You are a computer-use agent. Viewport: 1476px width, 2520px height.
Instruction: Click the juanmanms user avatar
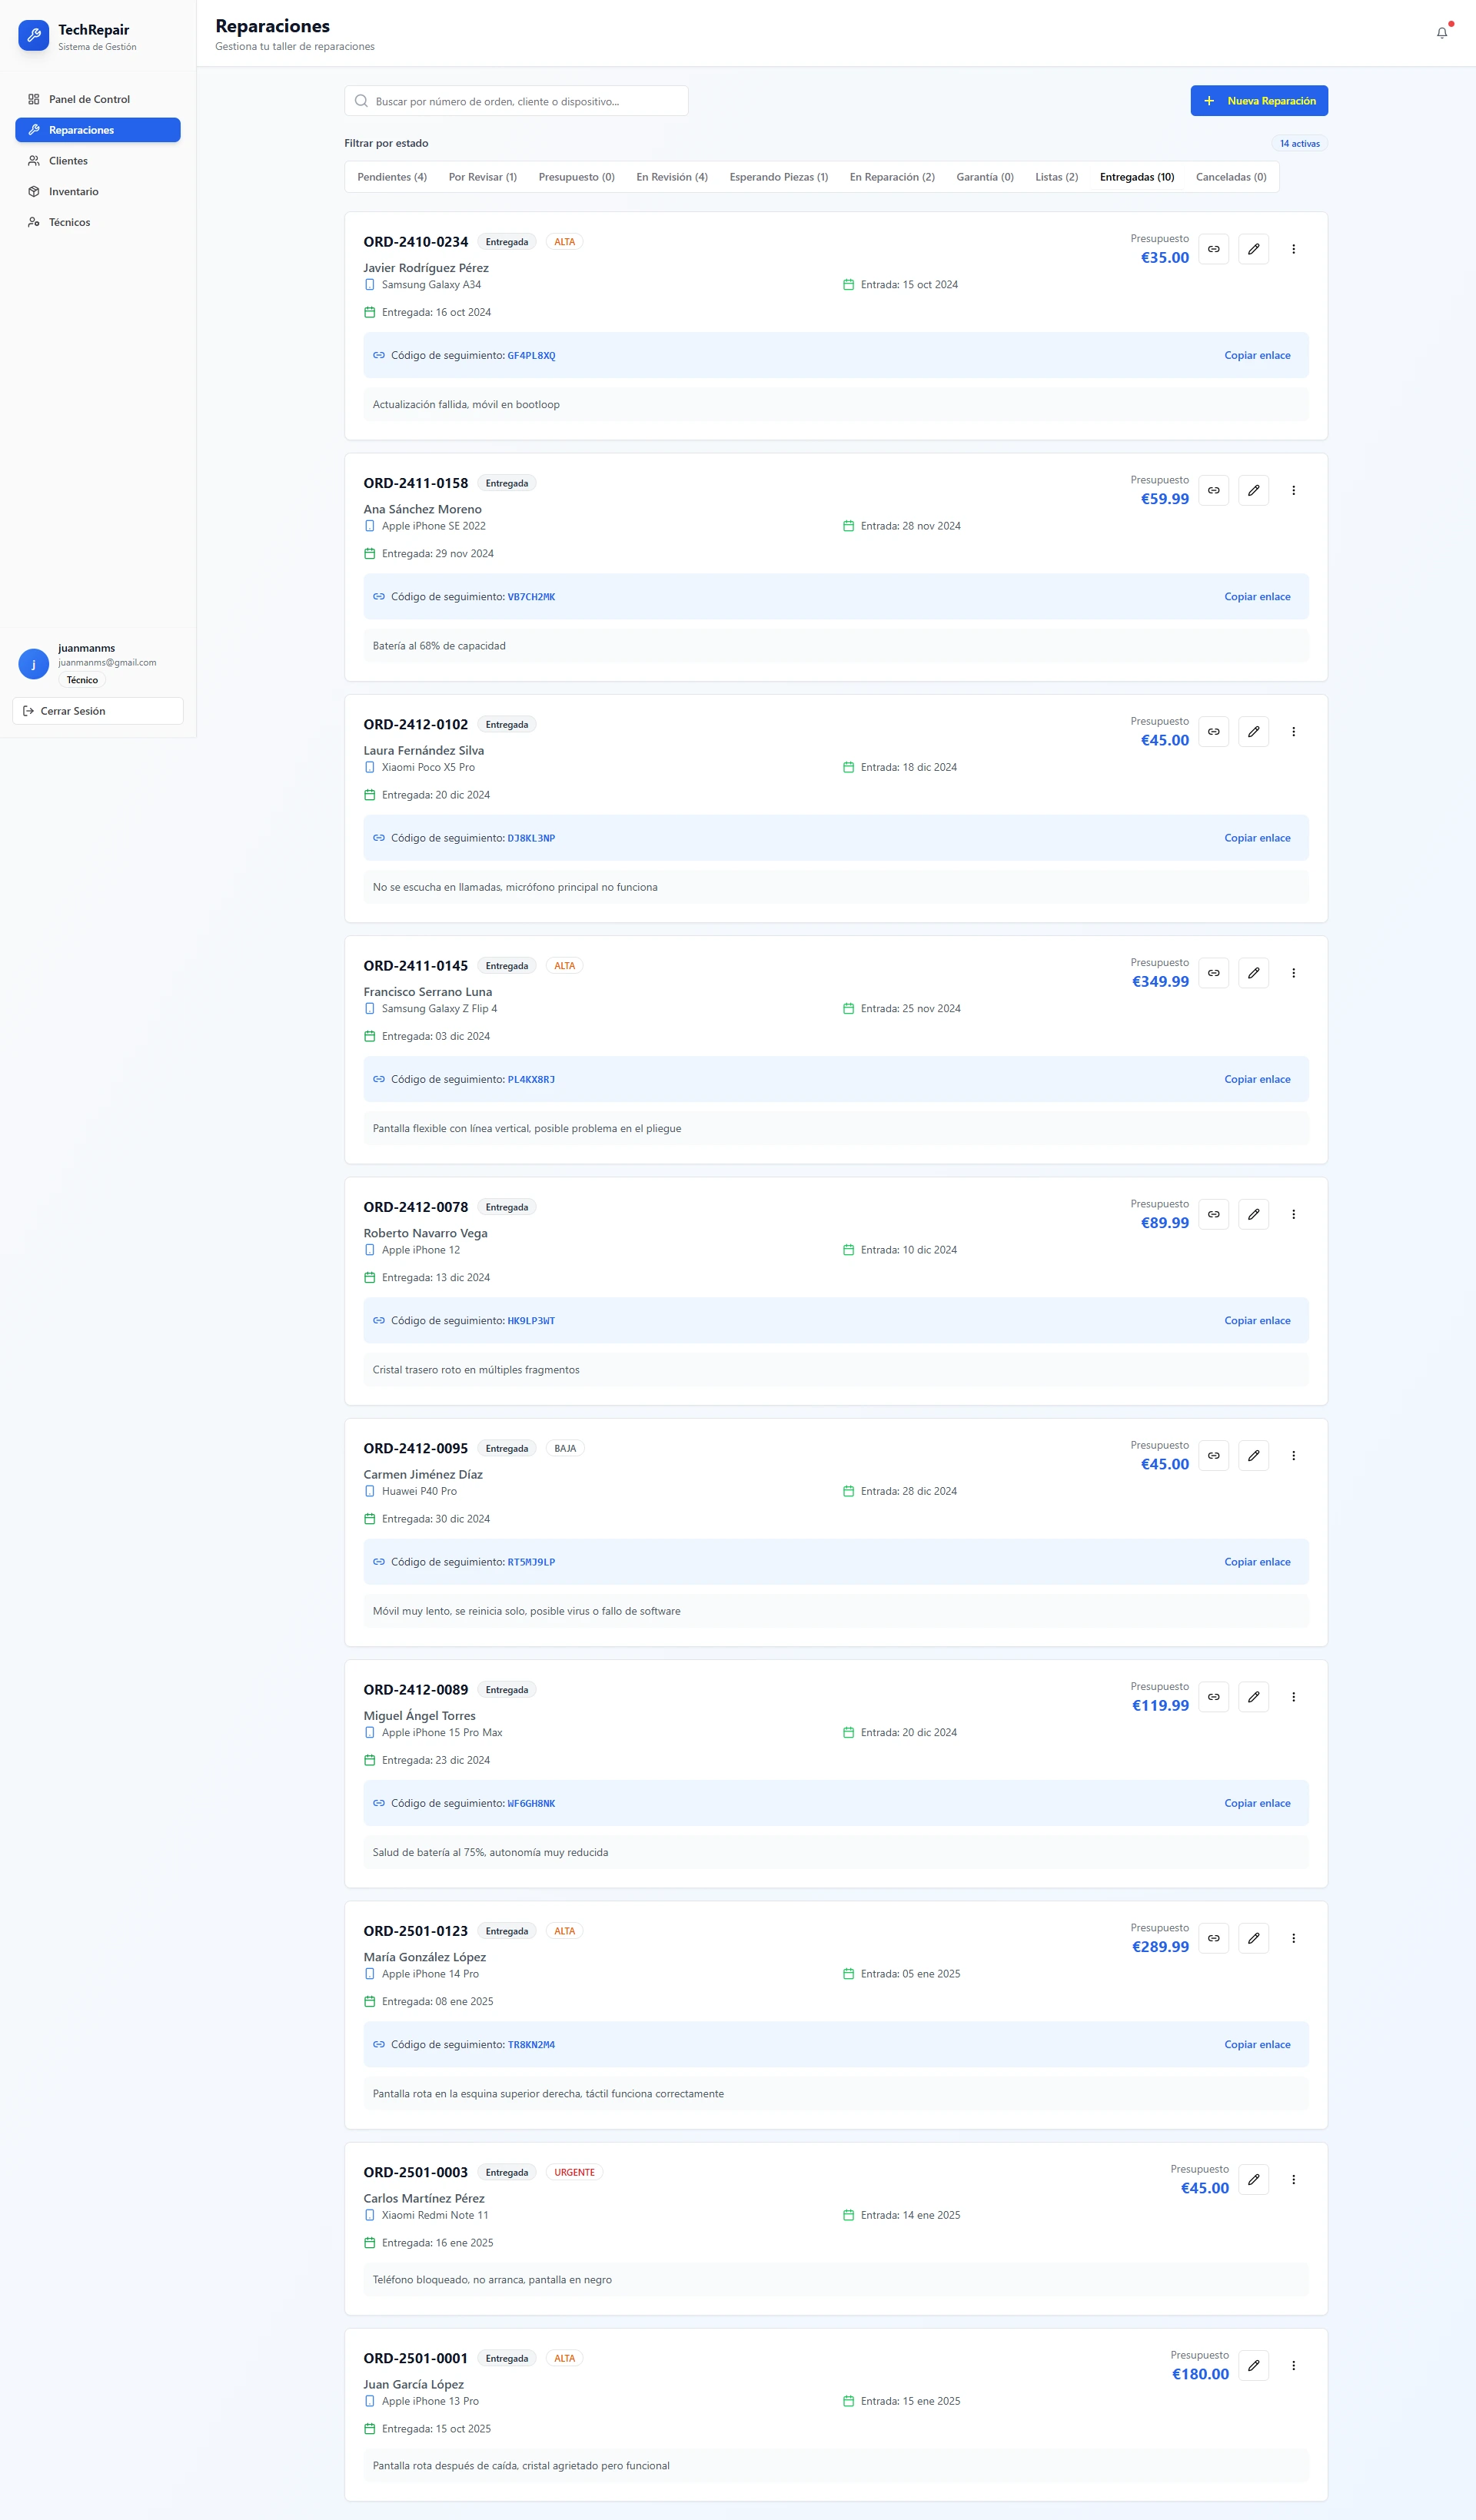point(34,664)
